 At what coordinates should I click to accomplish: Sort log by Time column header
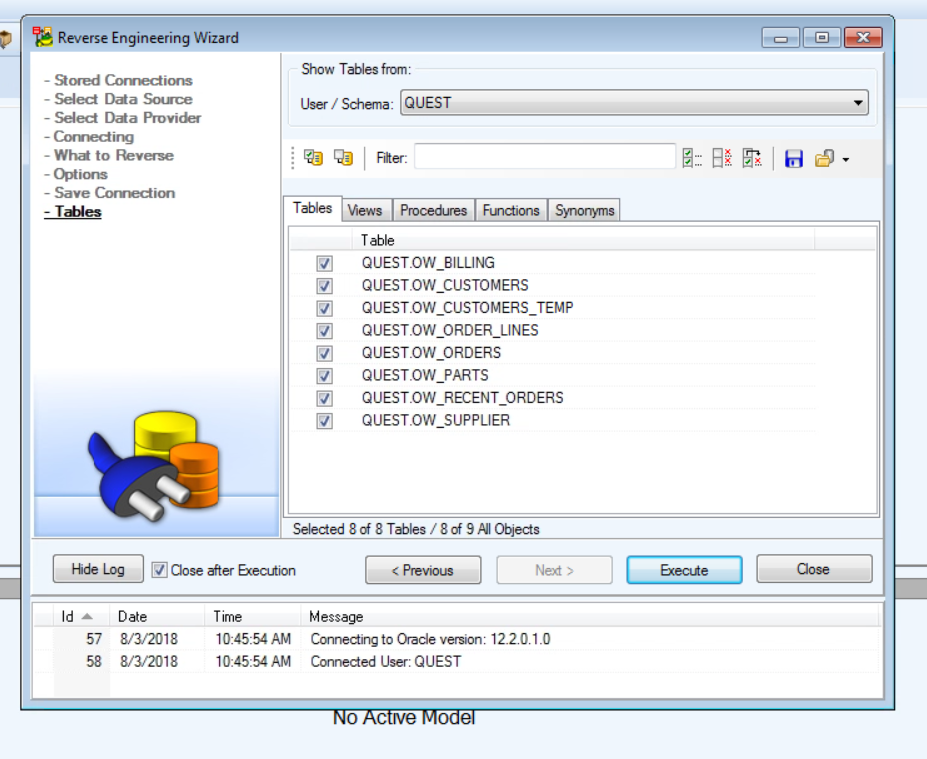pos(252,617)
